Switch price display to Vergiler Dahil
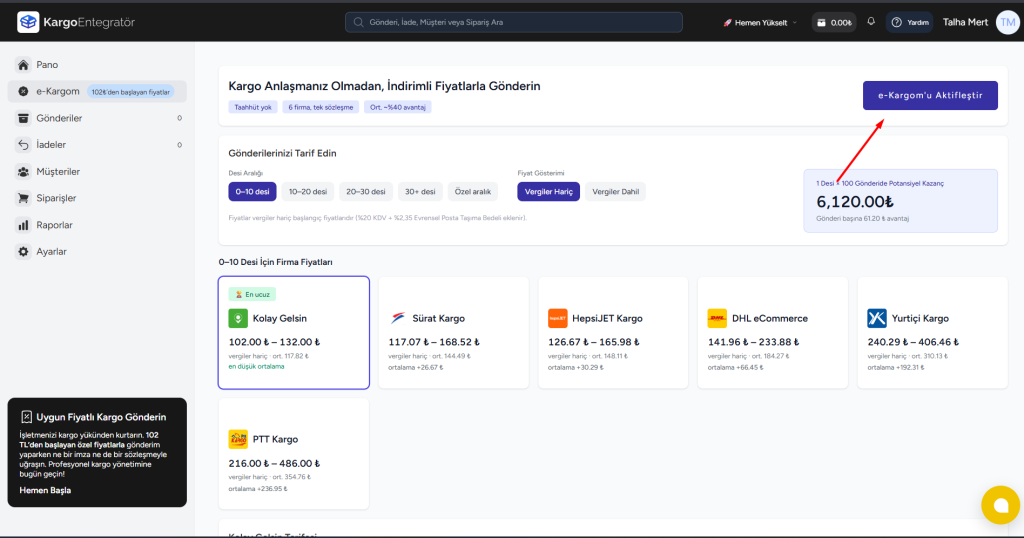Screen dimensions: 1024x538 tap(615, 191)
